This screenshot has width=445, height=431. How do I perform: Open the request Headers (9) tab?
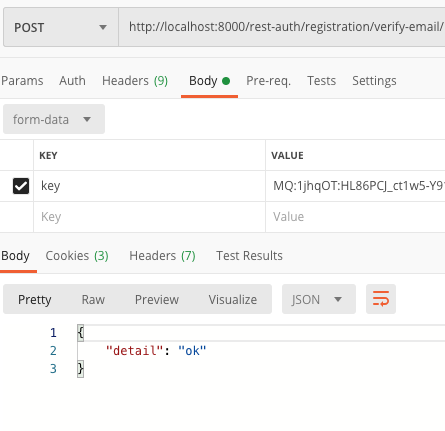pyautogui.click(x=135, y=81)
